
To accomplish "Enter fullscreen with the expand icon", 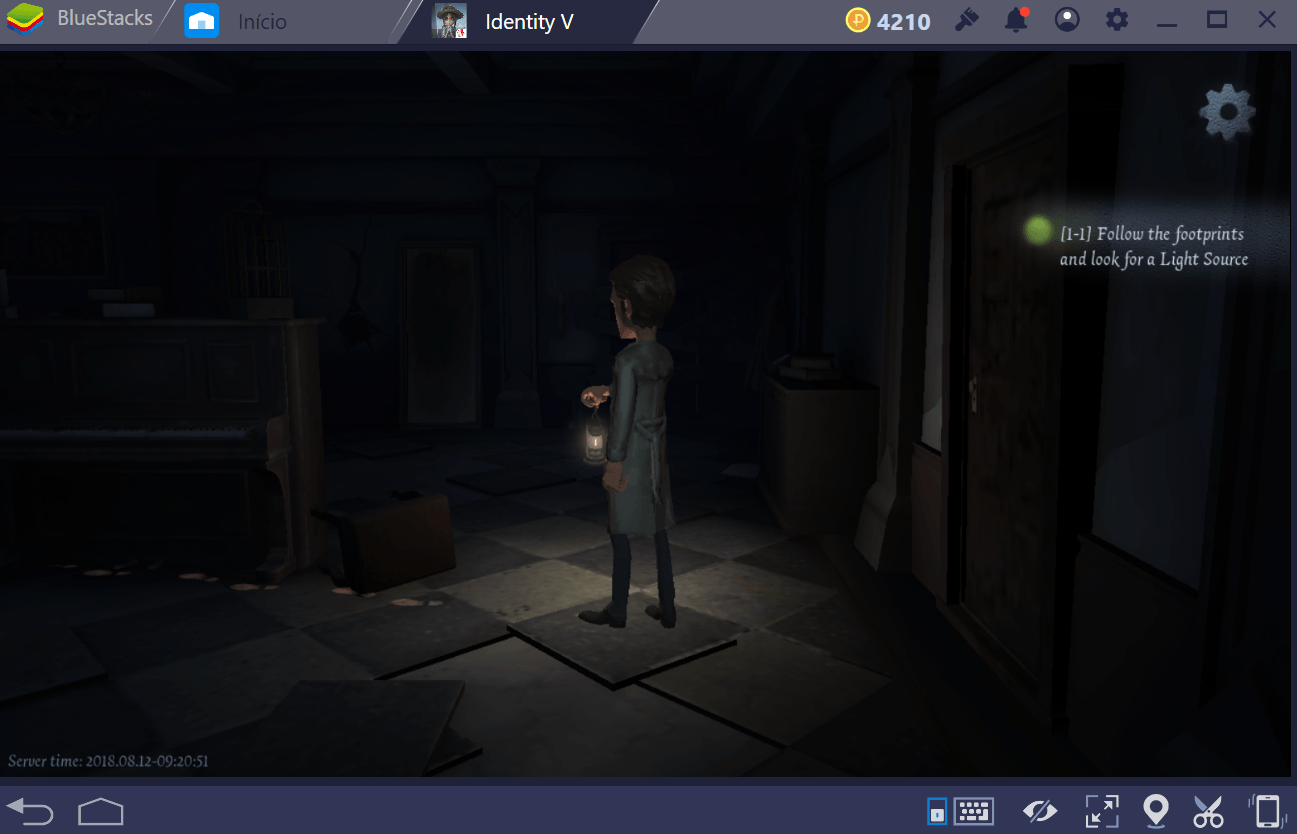I will (x=1101, y=810).
